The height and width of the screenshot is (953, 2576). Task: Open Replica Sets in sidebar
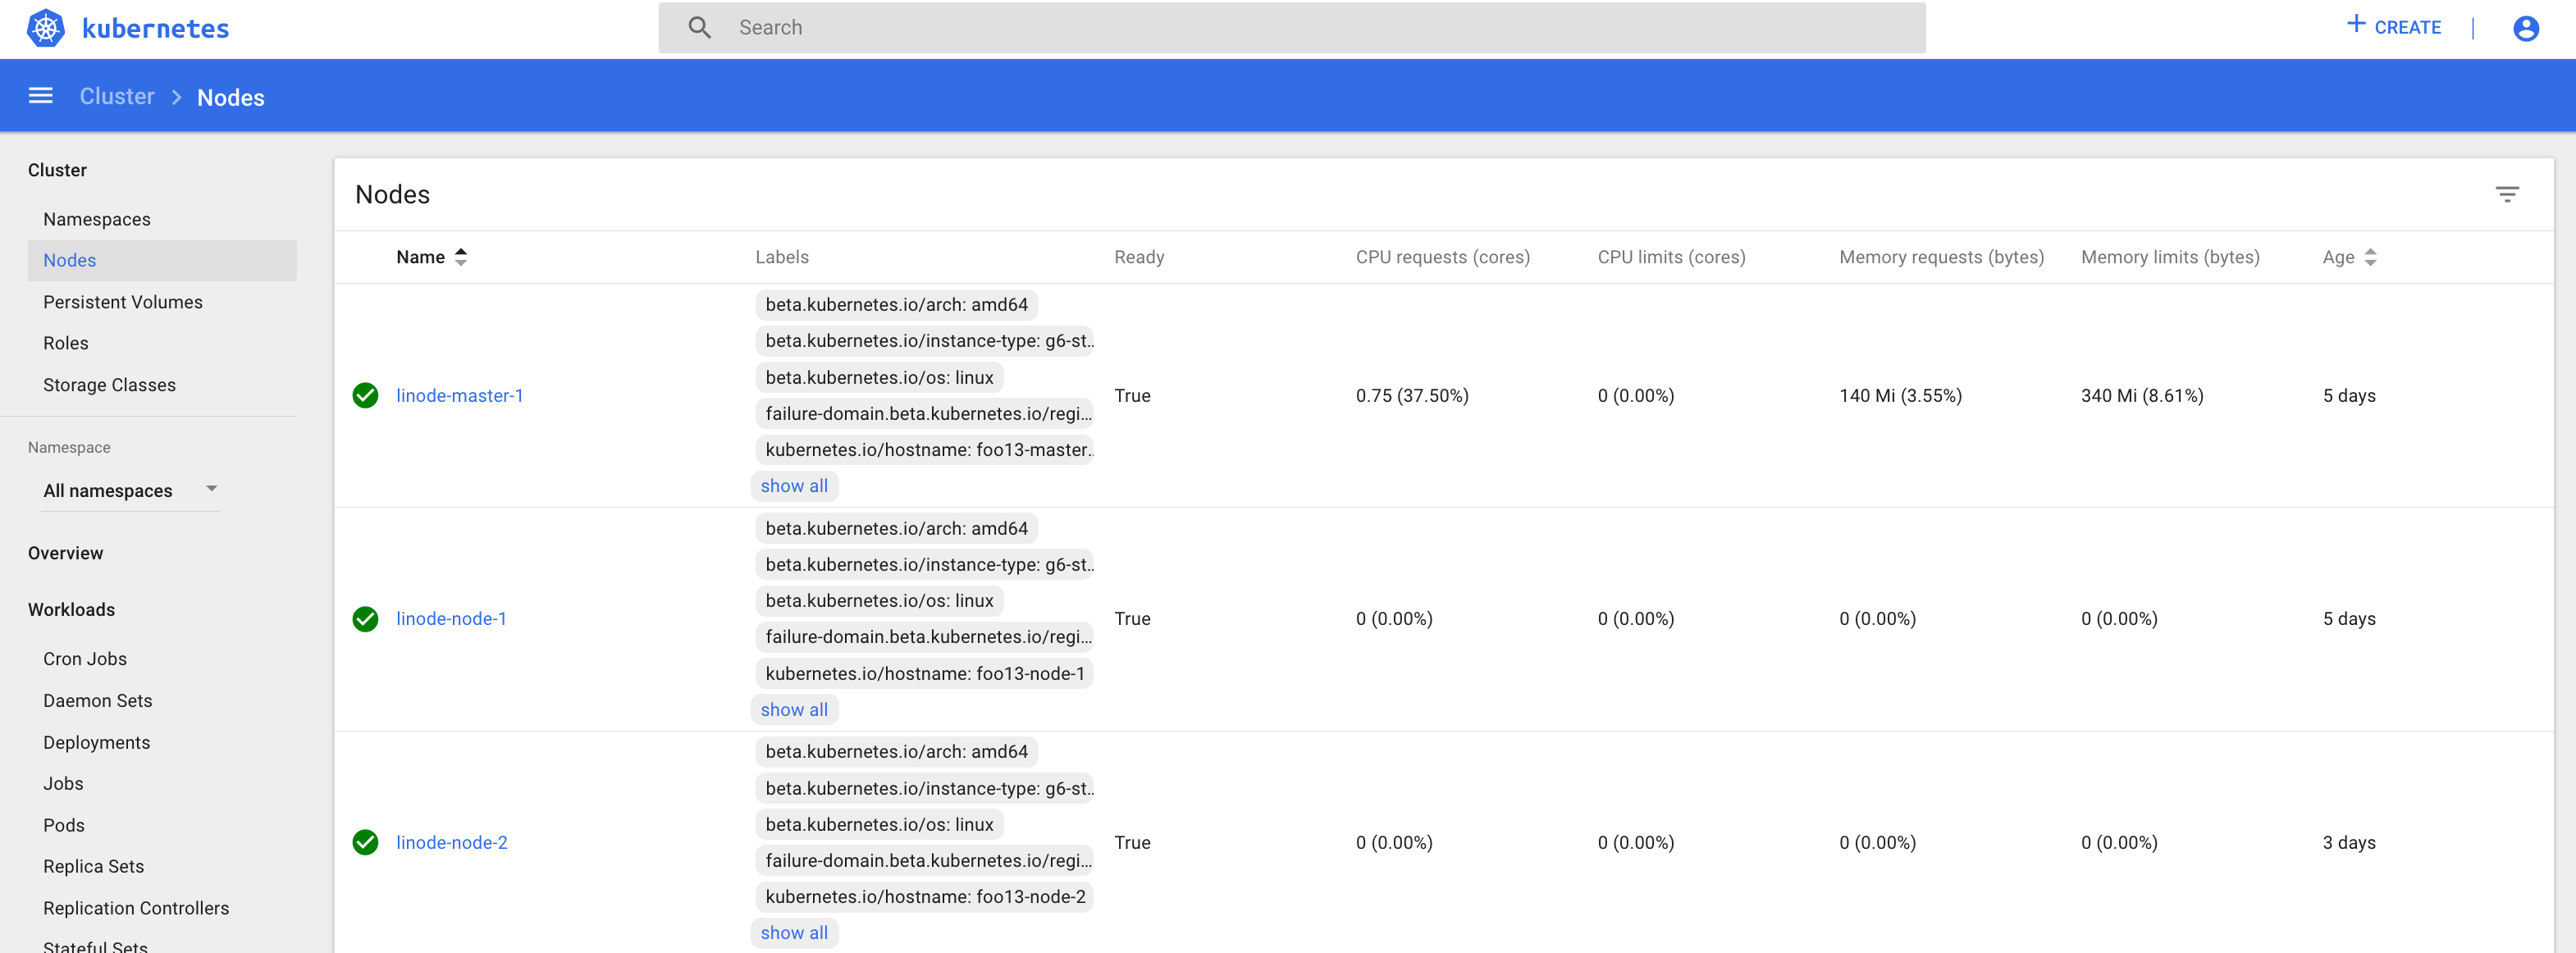94,867
